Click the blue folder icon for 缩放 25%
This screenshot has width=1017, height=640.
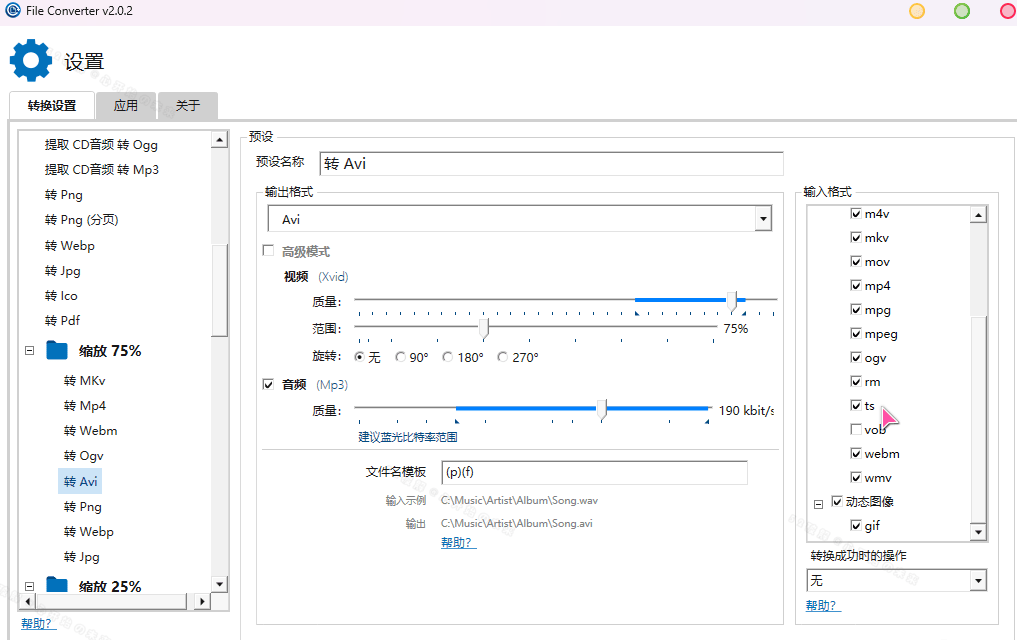pyautogui.click(x=57, y=587)
